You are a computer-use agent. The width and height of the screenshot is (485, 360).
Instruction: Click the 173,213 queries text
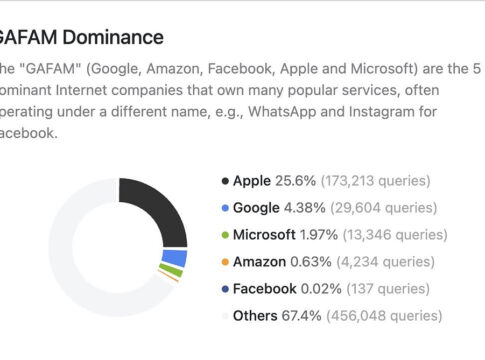(376, 181)
